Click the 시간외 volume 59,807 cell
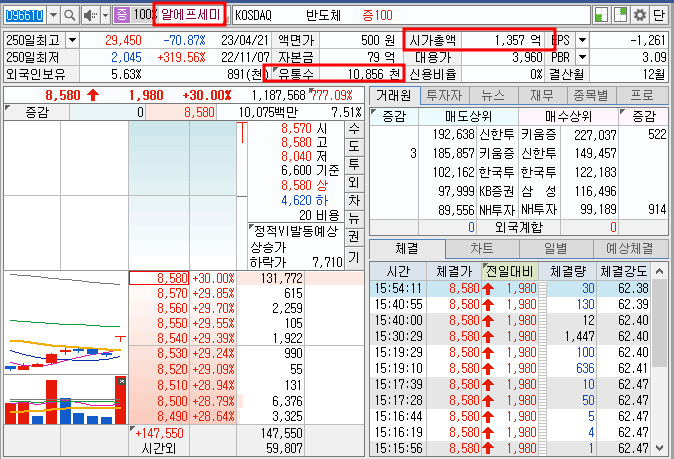674x459 pixels. 270,448
